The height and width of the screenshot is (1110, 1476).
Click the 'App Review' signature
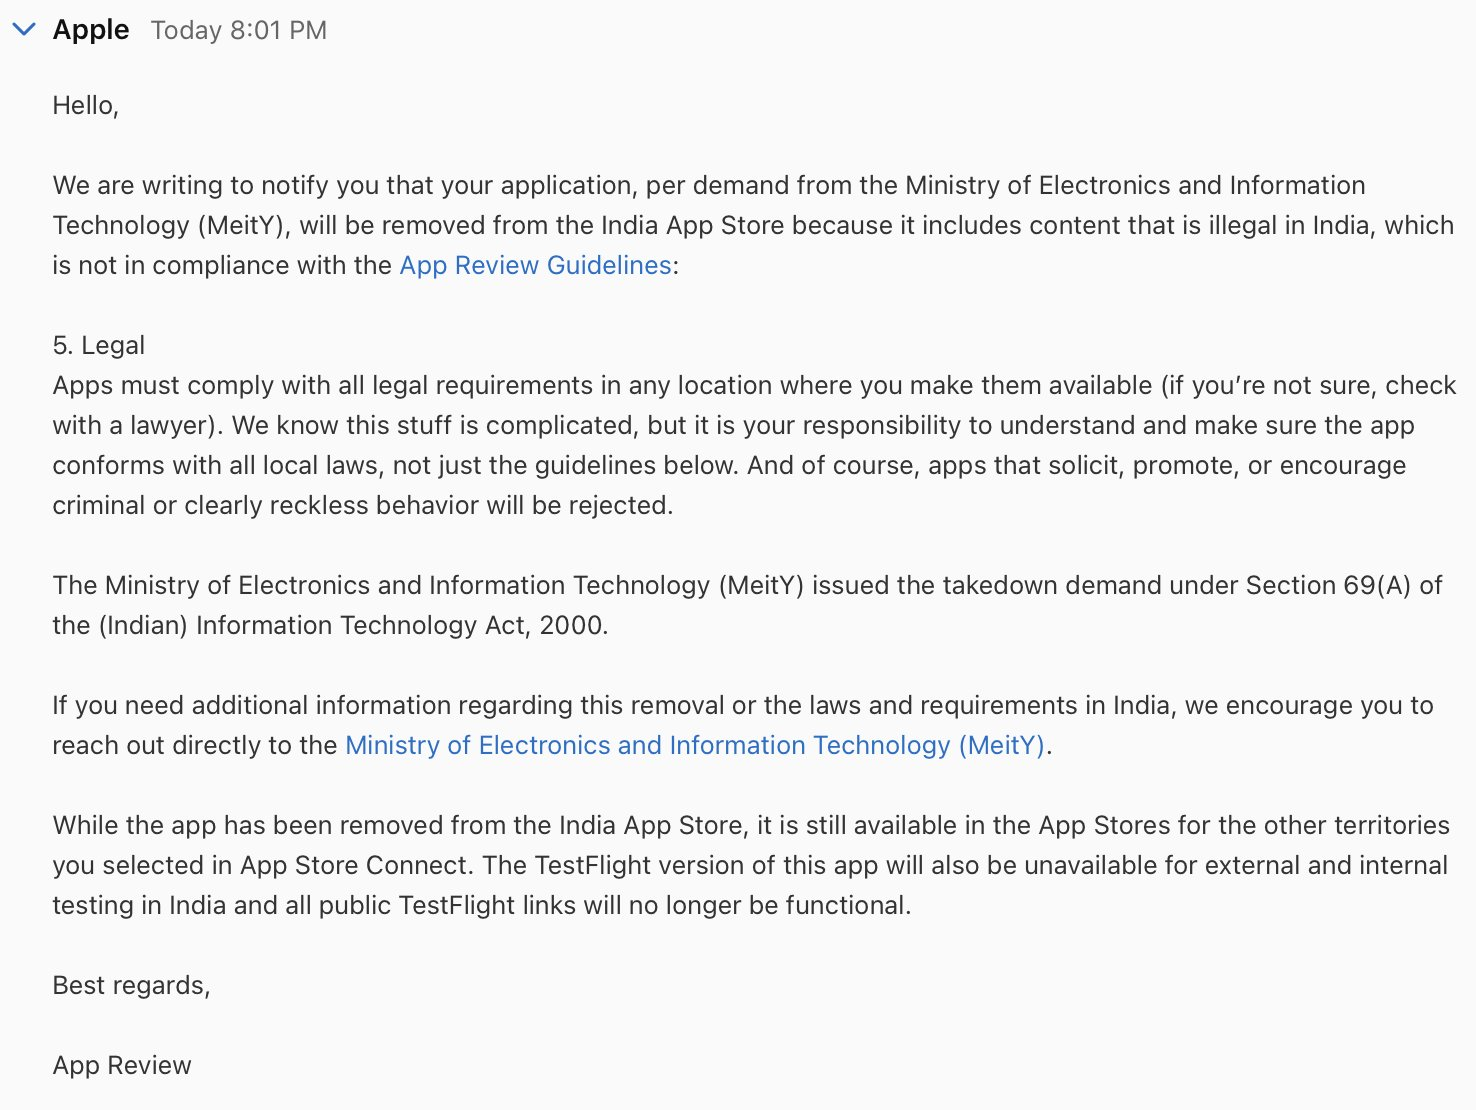[122, 1065]
